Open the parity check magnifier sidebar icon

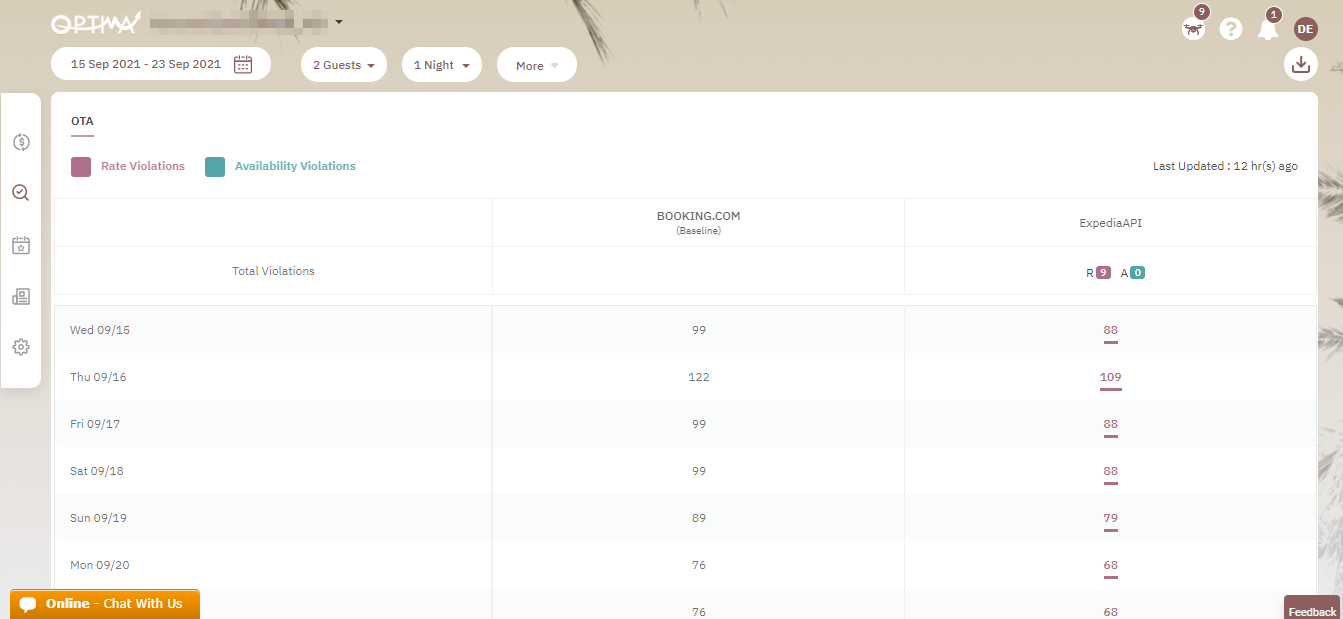click(21, 193)
